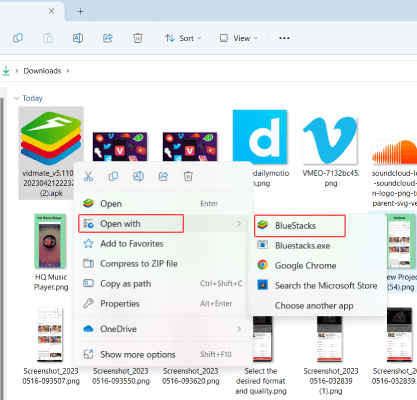
Task: Expand the chevron after Downloads in the address bar
Action: coord(68,71)
